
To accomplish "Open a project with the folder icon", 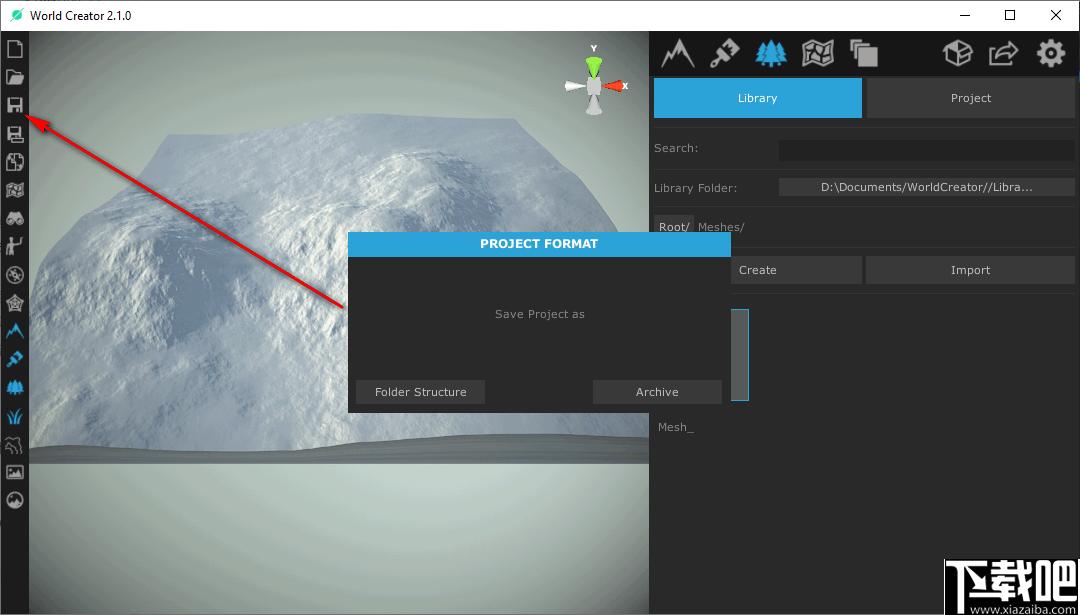I will tap(14, 76).
